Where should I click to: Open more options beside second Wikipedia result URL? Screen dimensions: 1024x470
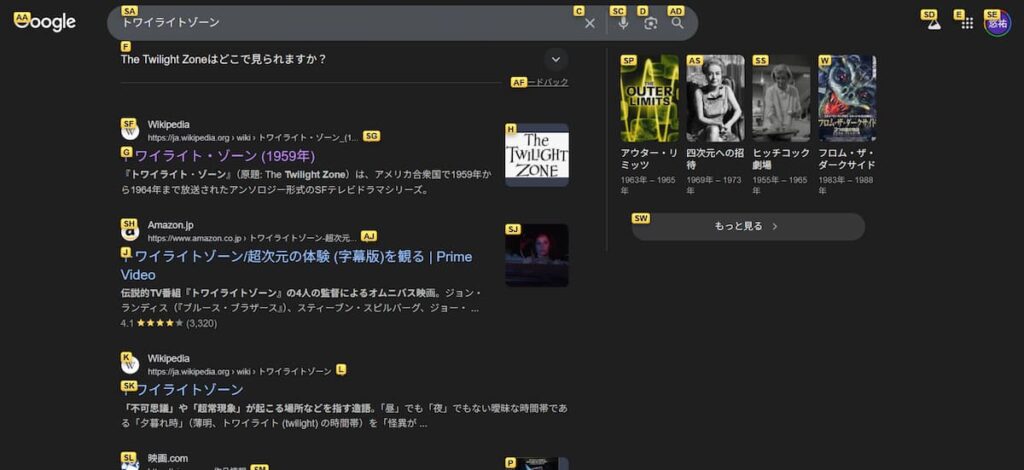[341, 371]
